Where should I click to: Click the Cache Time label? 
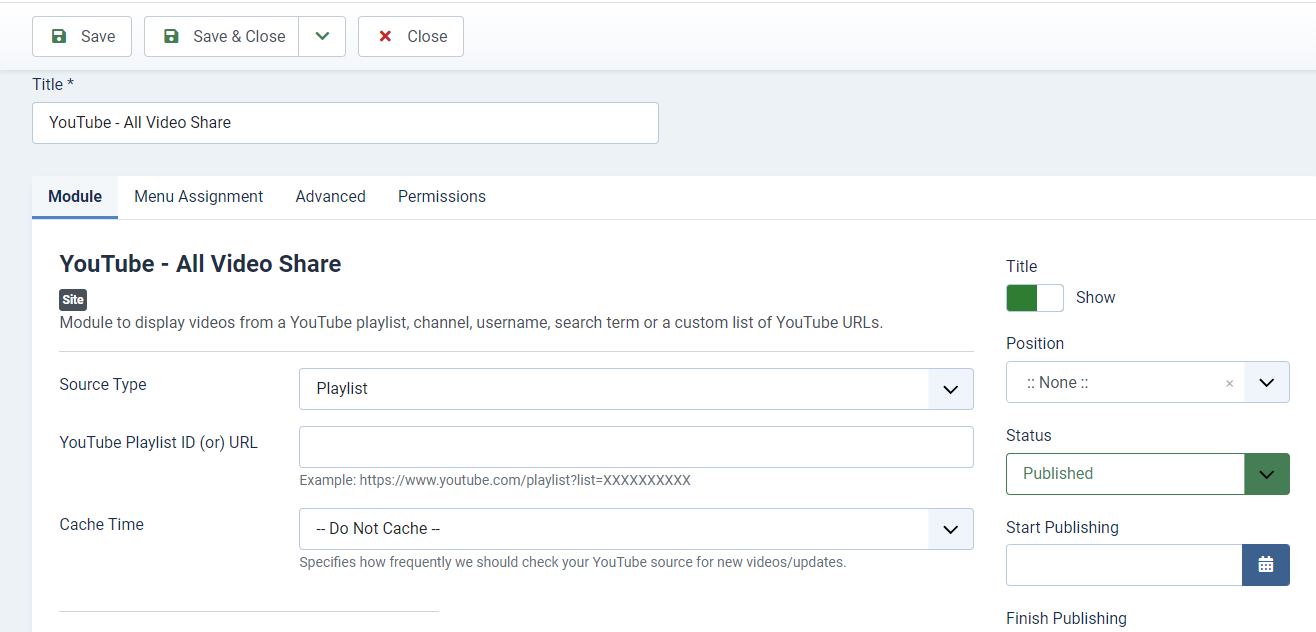tap(102, 525)
